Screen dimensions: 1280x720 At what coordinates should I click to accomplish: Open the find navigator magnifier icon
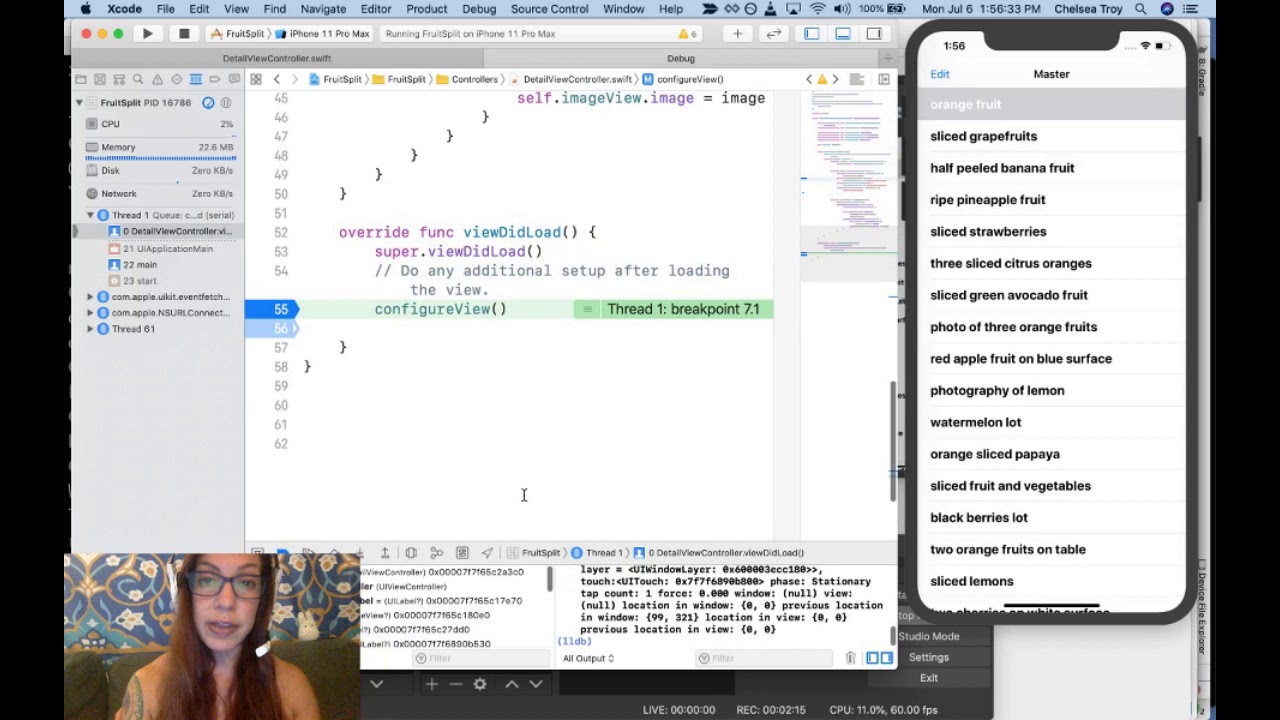click(138, 79)
